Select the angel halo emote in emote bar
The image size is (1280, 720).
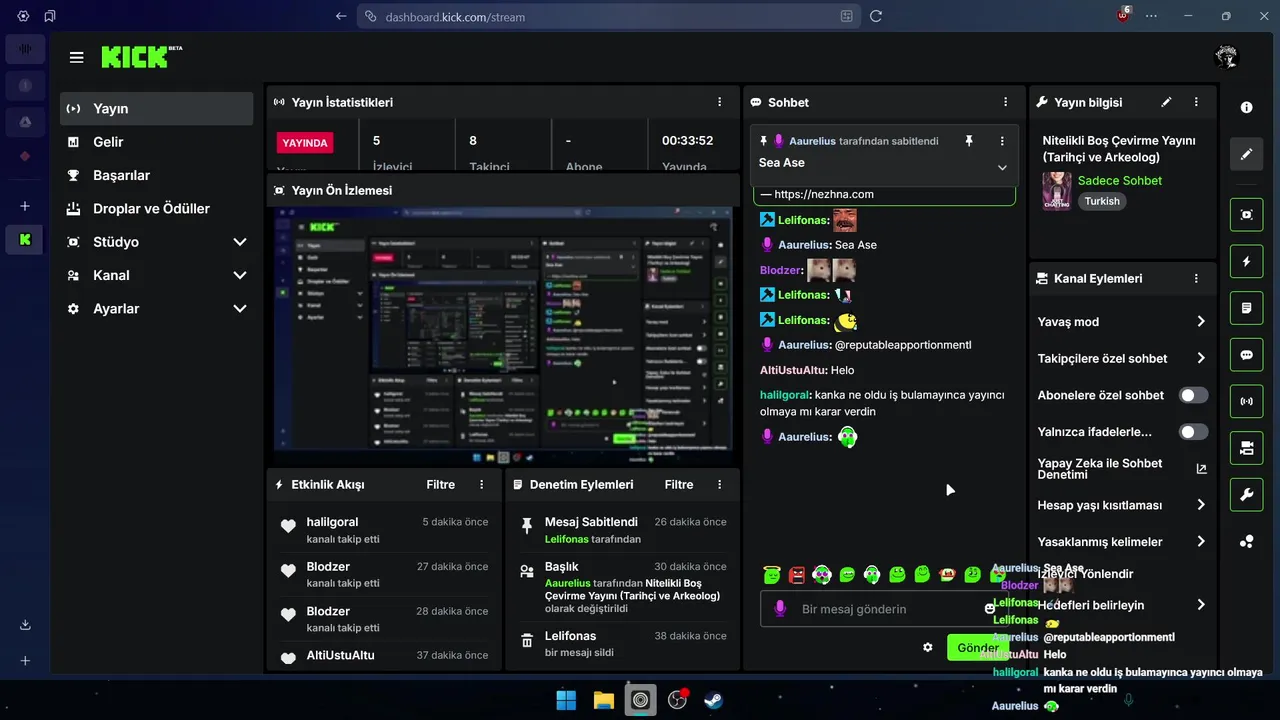pyautogui.click(x=772, y=575)
